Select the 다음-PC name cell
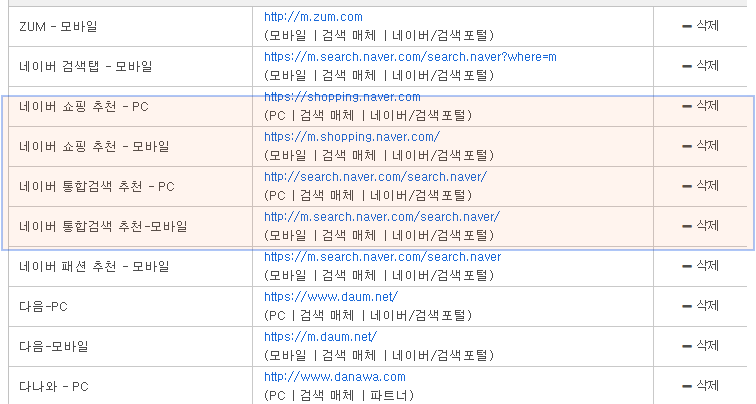 tap(130, 307)
